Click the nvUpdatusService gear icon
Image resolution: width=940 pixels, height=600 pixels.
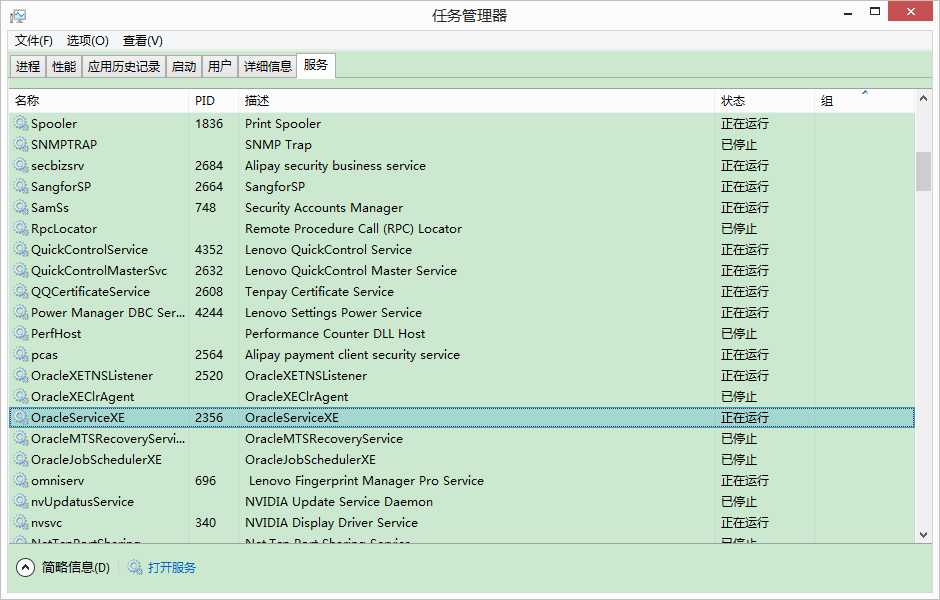22,501
